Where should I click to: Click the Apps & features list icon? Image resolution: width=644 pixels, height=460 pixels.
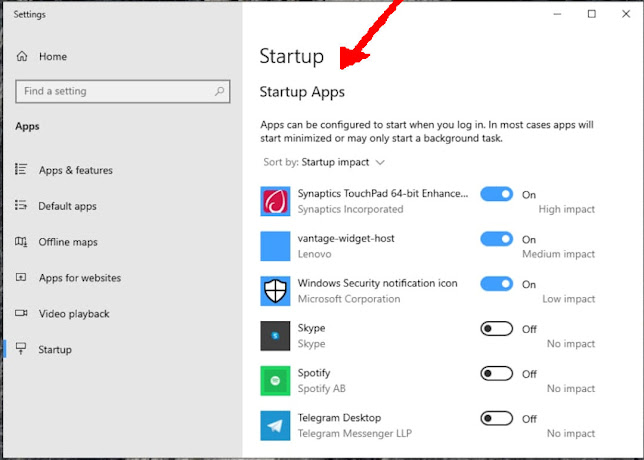(21, 169)
